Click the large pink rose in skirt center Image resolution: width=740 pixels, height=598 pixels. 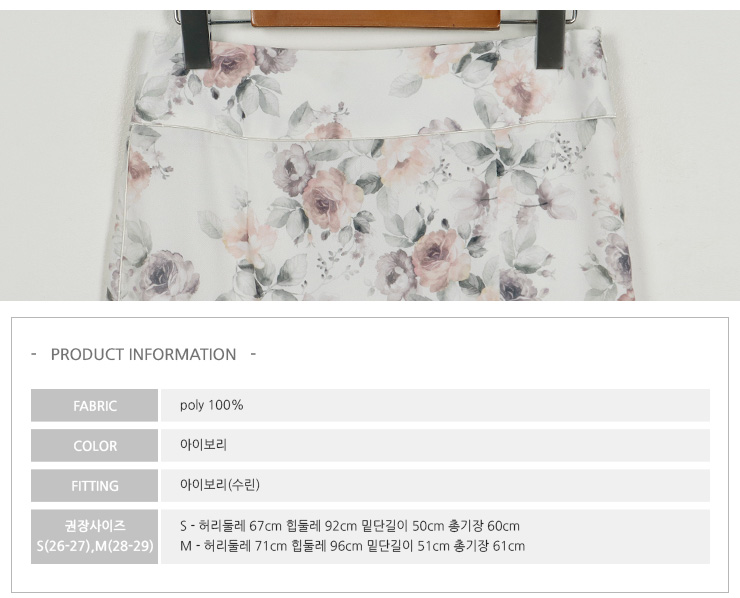coord(329,200)
